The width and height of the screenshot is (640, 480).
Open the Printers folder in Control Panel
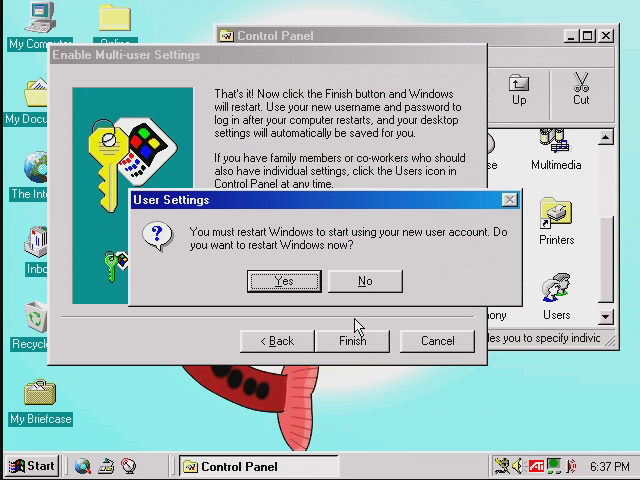(x=556, y=222)
